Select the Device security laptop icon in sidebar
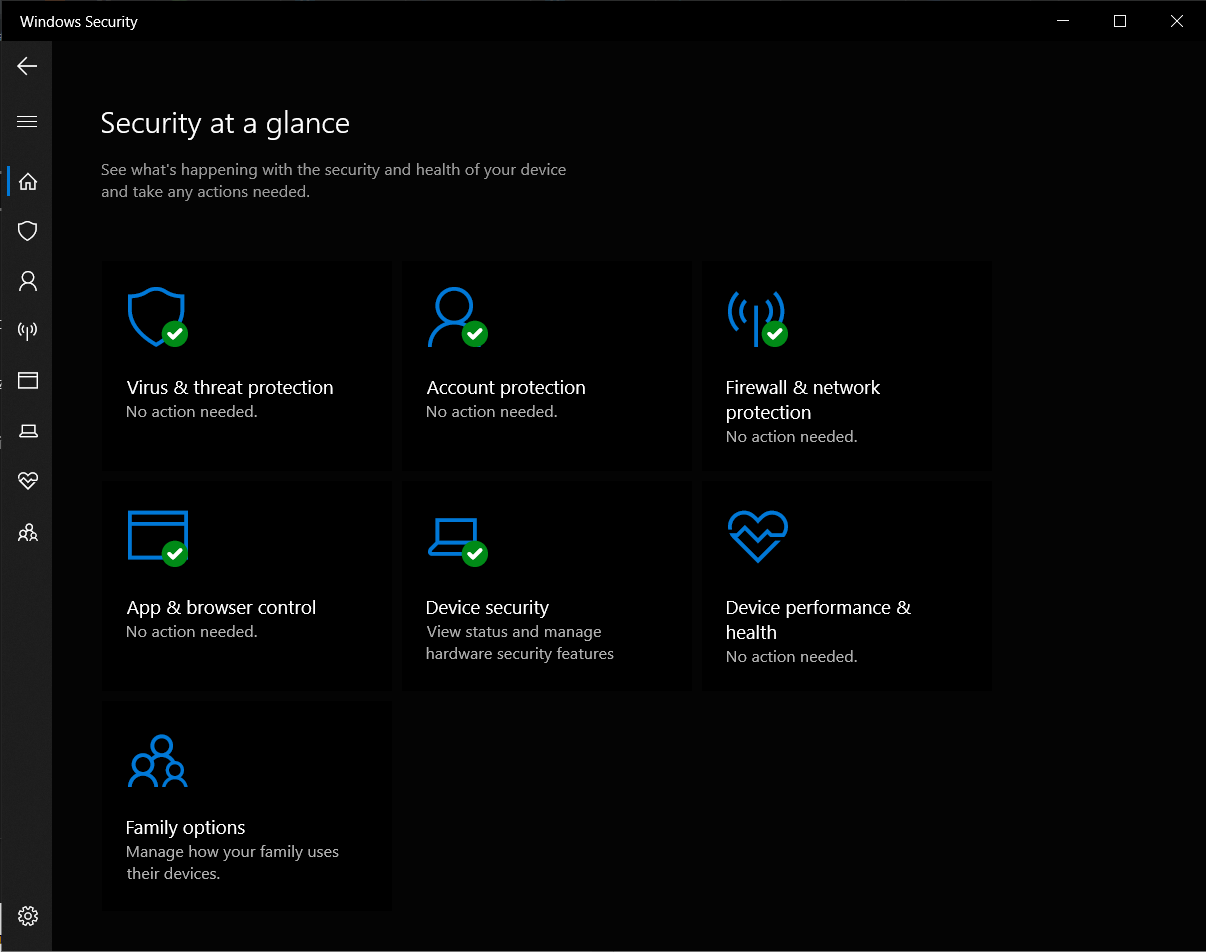 coord(27,431)
